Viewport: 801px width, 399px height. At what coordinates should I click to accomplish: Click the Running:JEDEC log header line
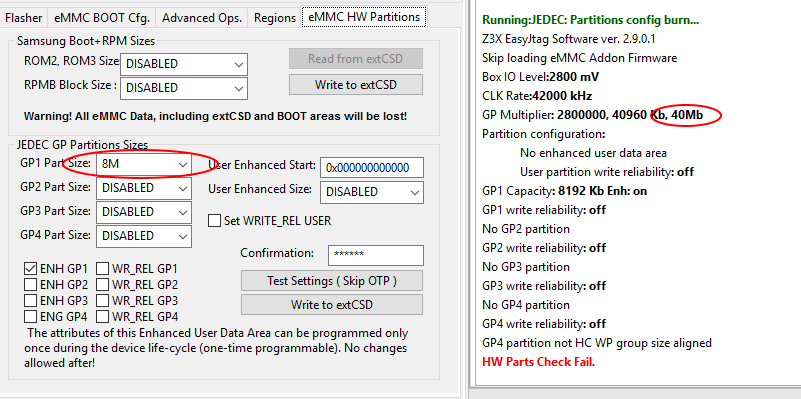point(591,20)
